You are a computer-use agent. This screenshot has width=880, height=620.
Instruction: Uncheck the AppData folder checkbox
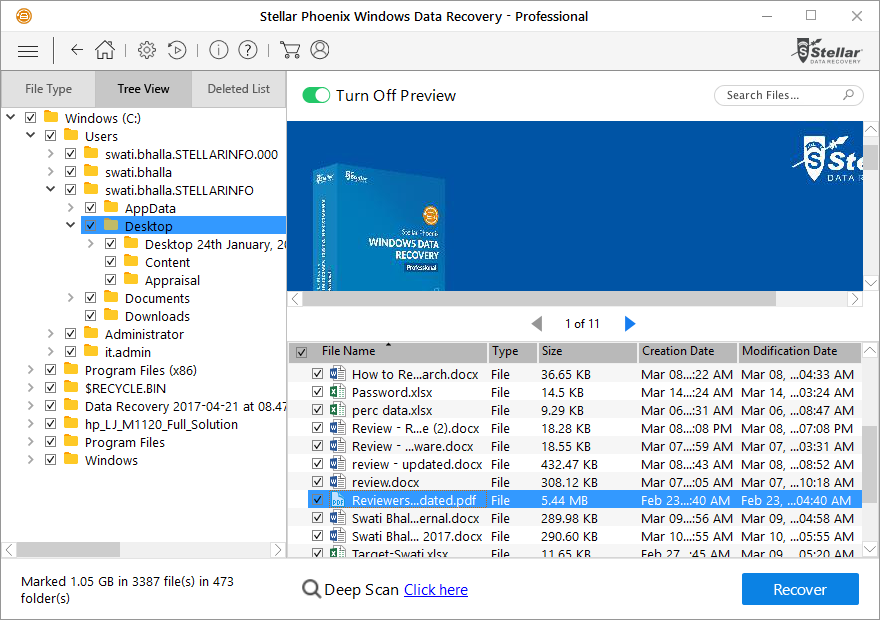(90, 208)
